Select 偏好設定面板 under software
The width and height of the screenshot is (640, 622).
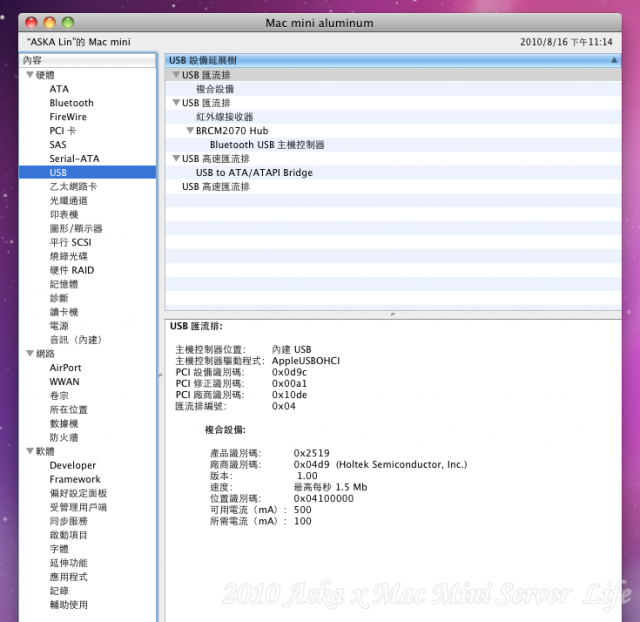[x=78, y=493]
